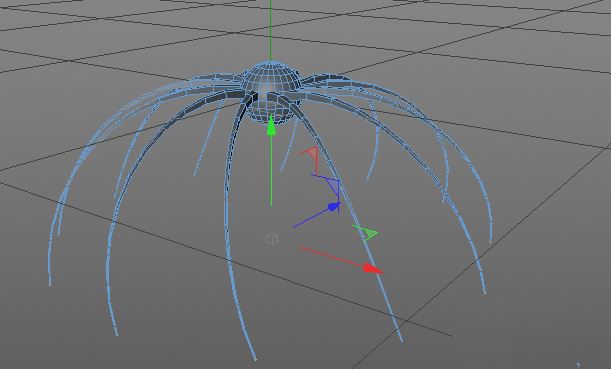Select the red X-axis arrow handle
The height and width of the screenshot is (369, 611).
372,268
